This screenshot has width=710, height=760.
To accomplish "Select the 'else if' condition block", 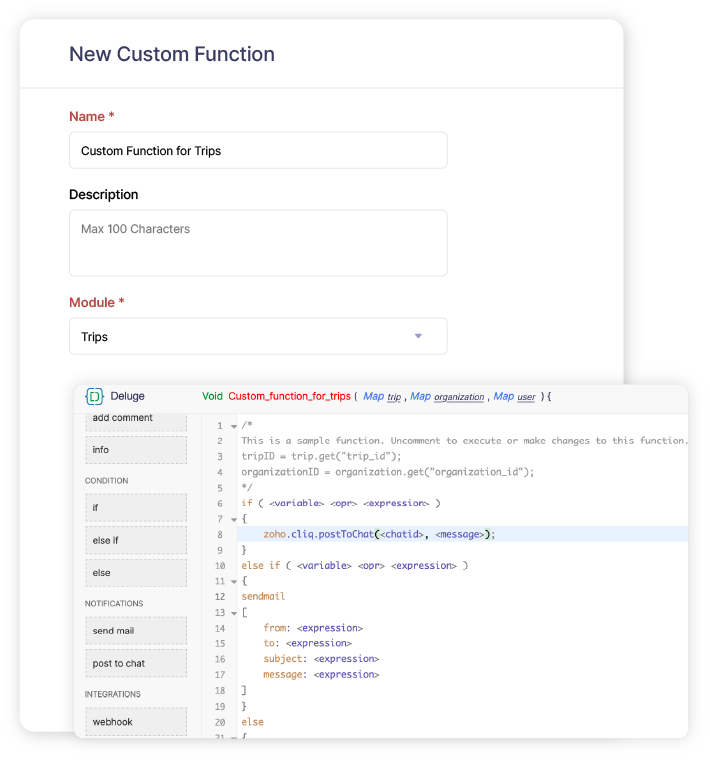I will (136, 540).
